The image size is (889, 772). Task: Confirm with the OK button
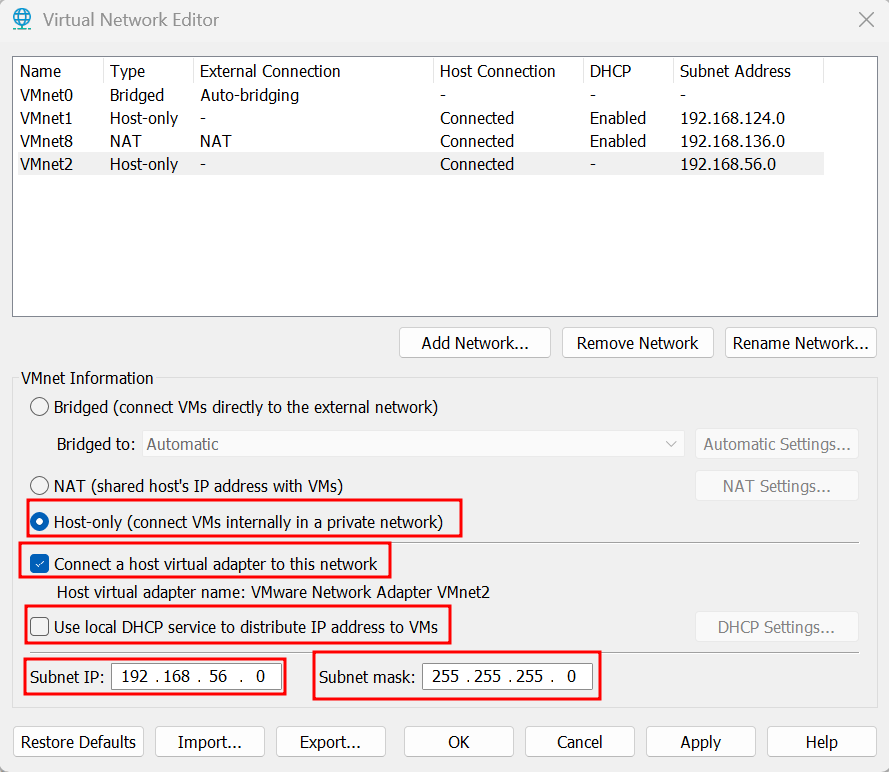[x=459, y=742]
